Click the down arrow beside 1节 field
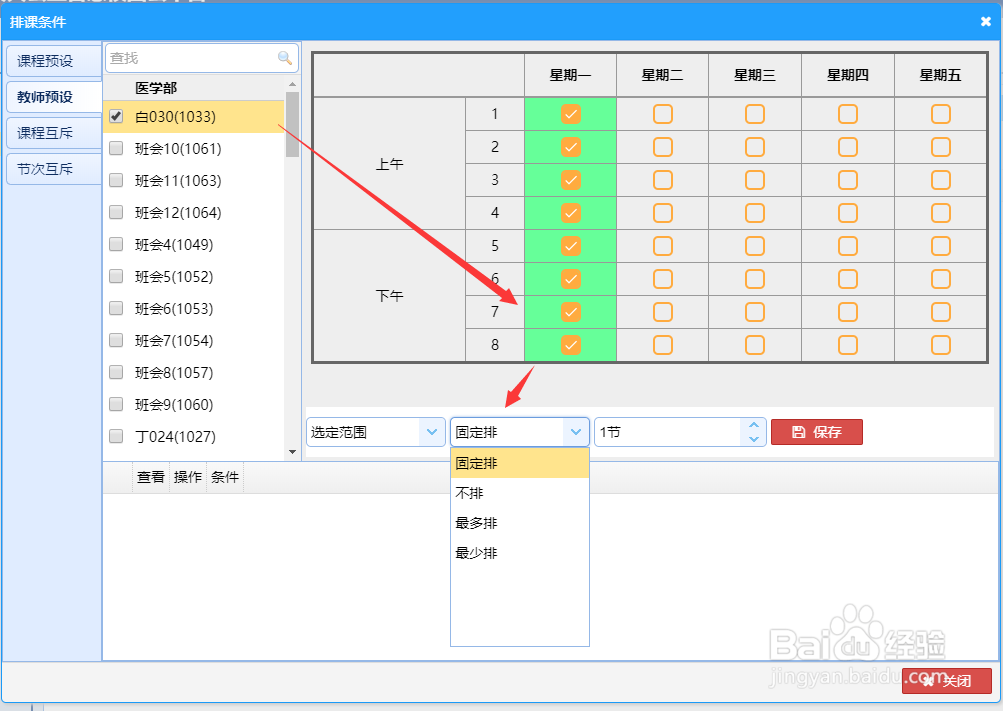This screenshot has width=1003, height=711. pos(753,438)
